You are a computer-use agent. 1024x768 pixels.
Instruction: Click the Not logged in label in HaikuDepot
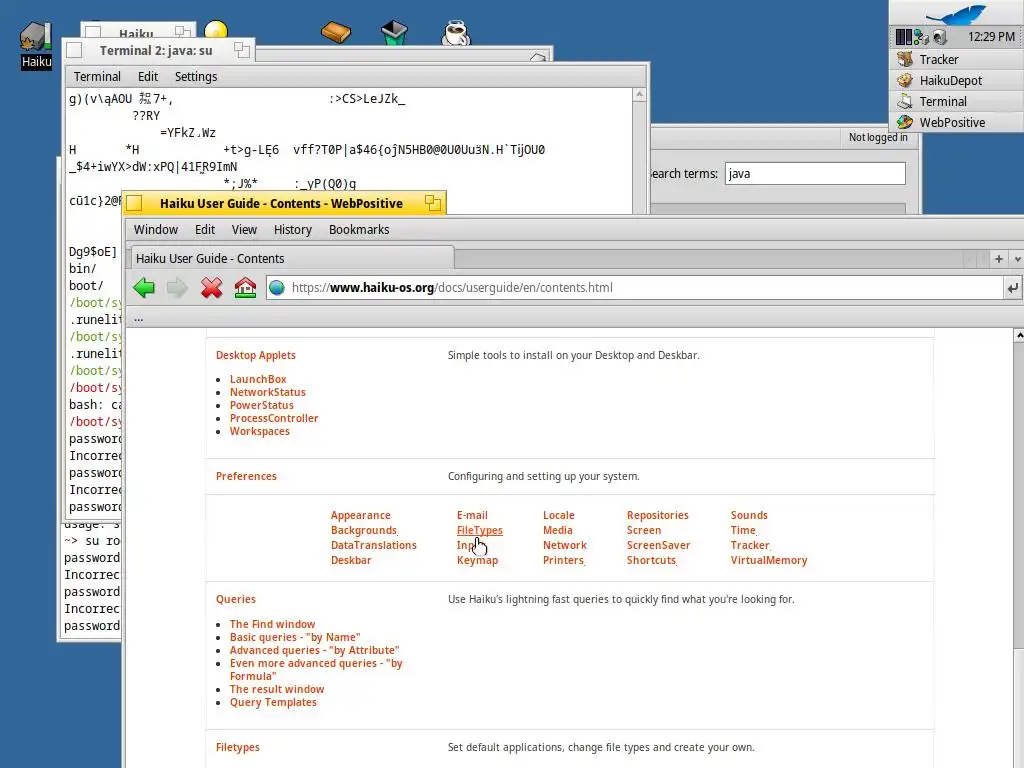point(878,137)
